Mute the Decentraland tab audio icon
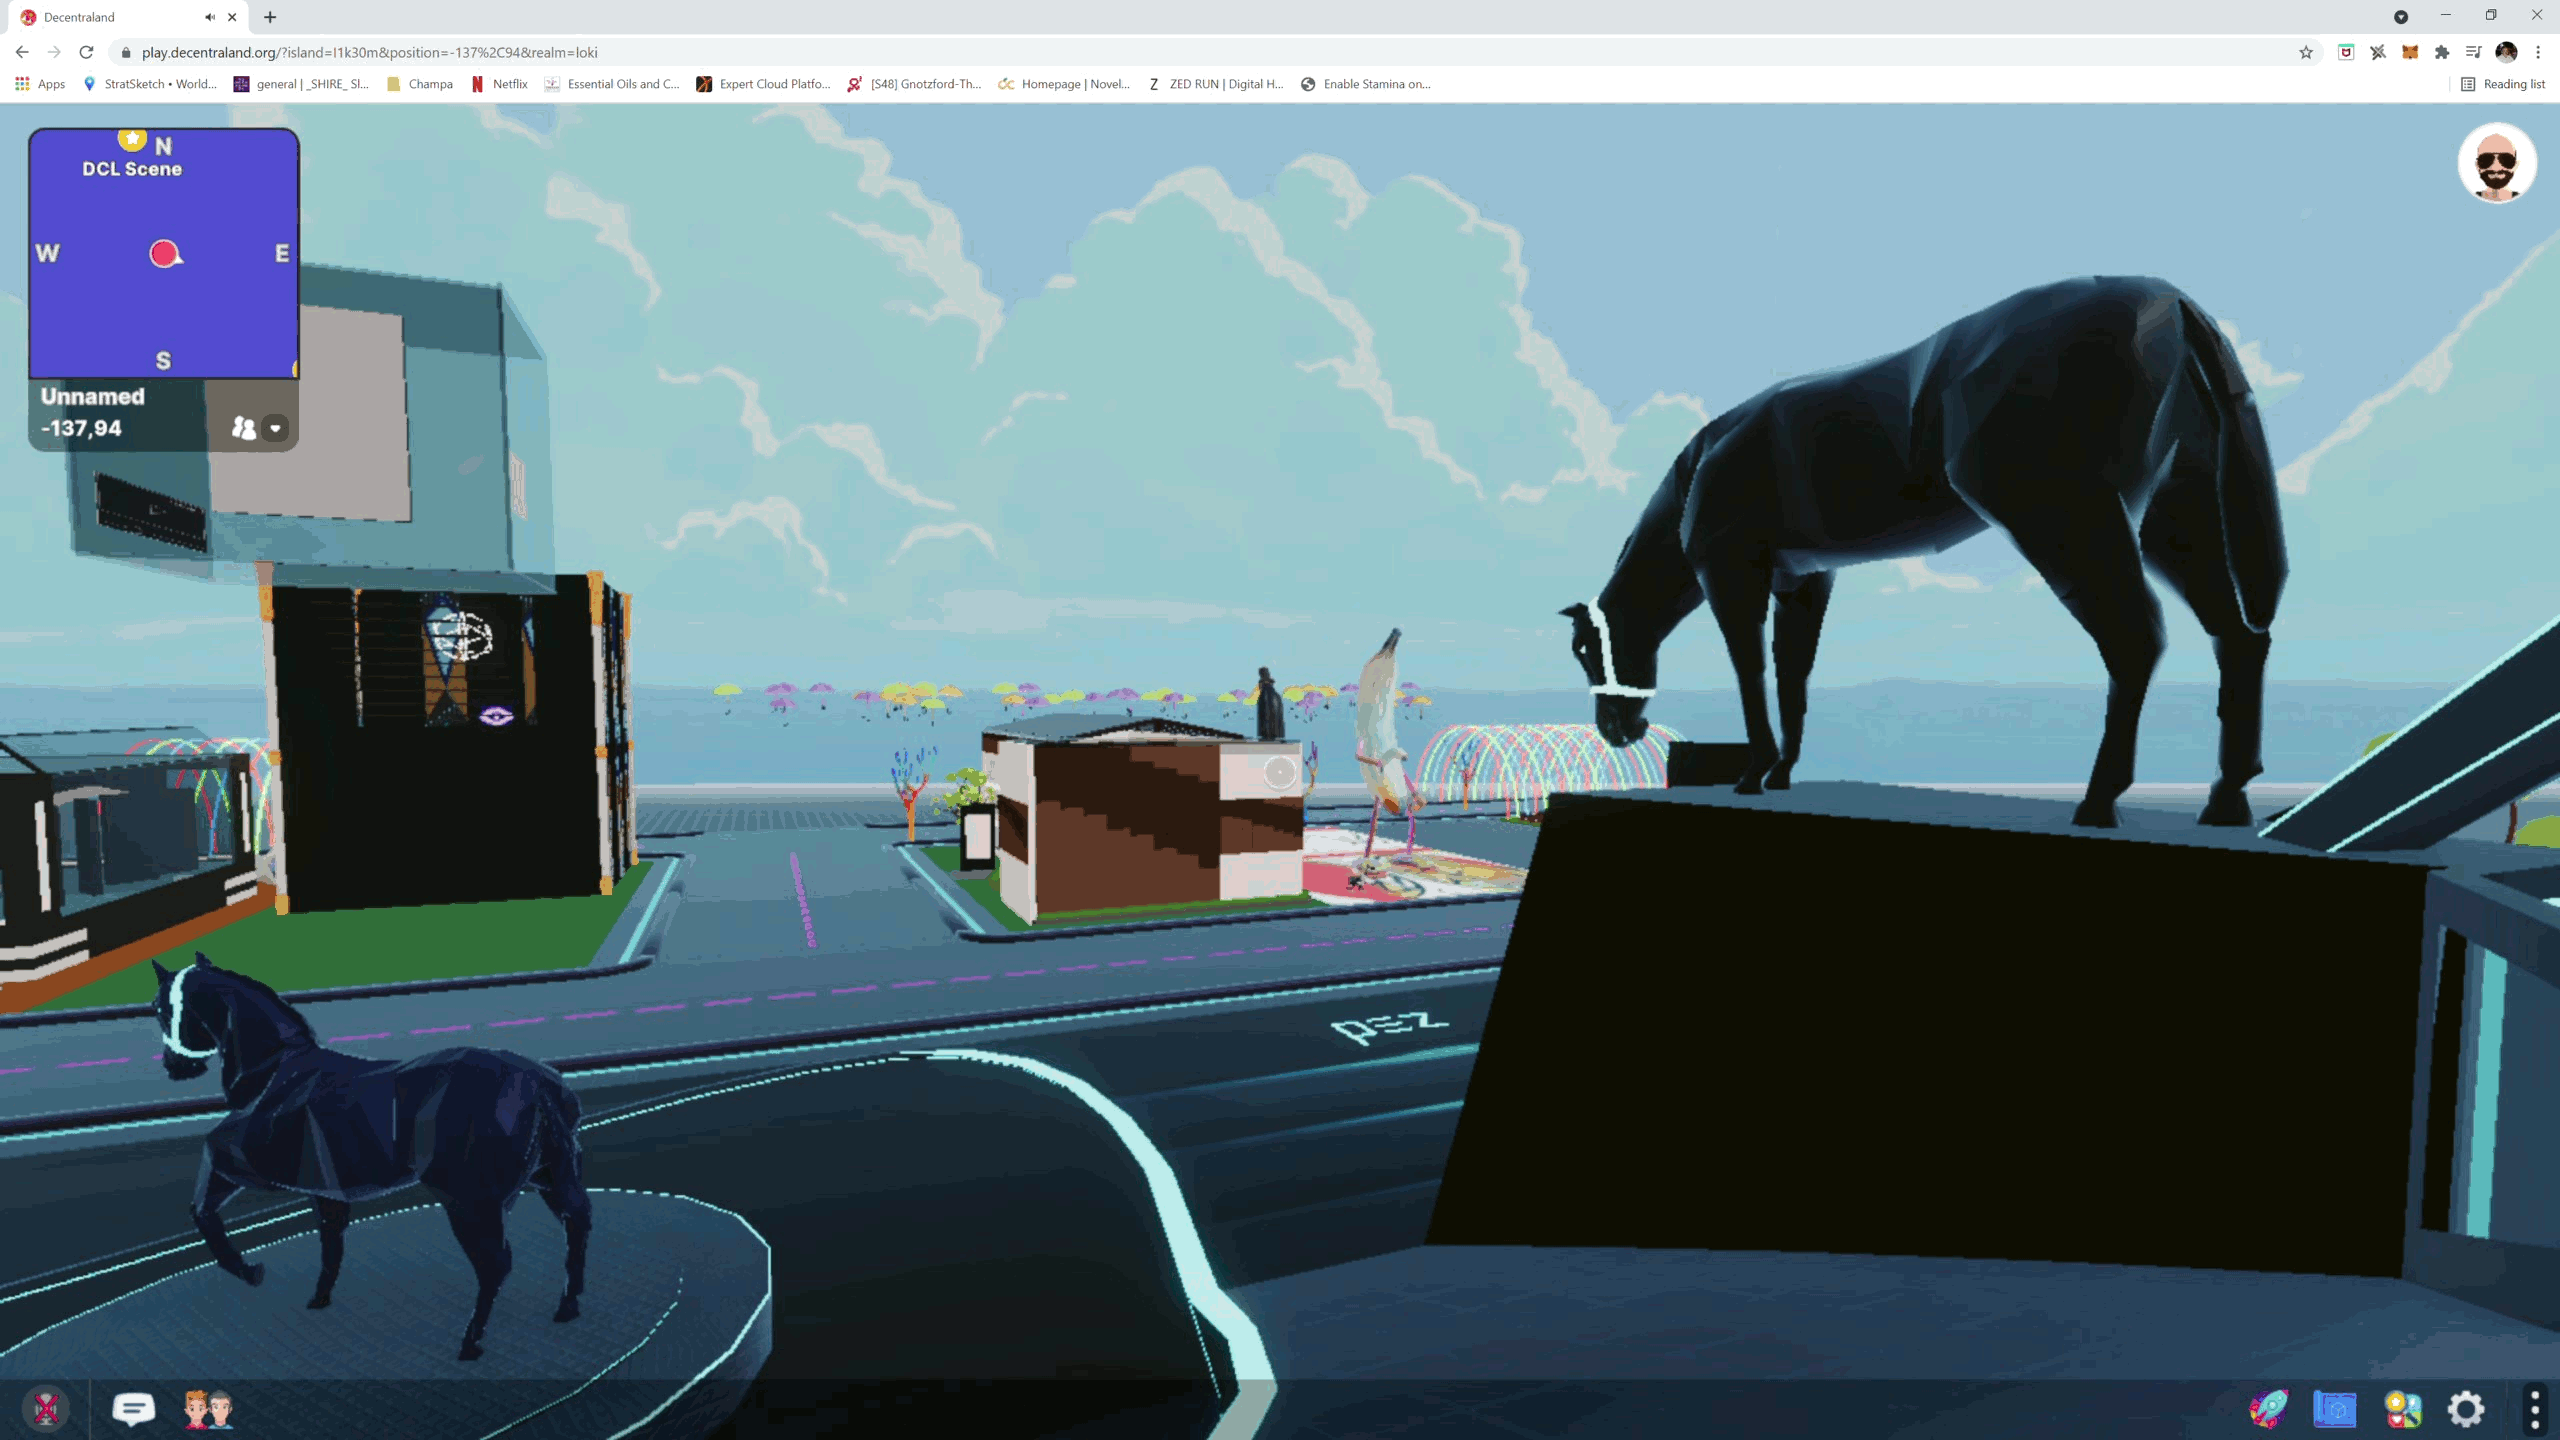 210,17
